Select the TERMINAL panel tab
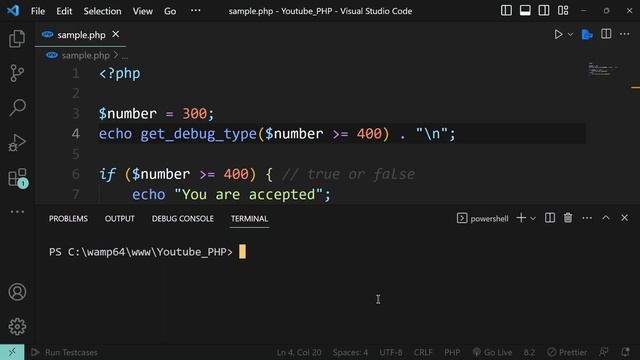The height and width of the screenshot is (360, 640). (249, 219)
